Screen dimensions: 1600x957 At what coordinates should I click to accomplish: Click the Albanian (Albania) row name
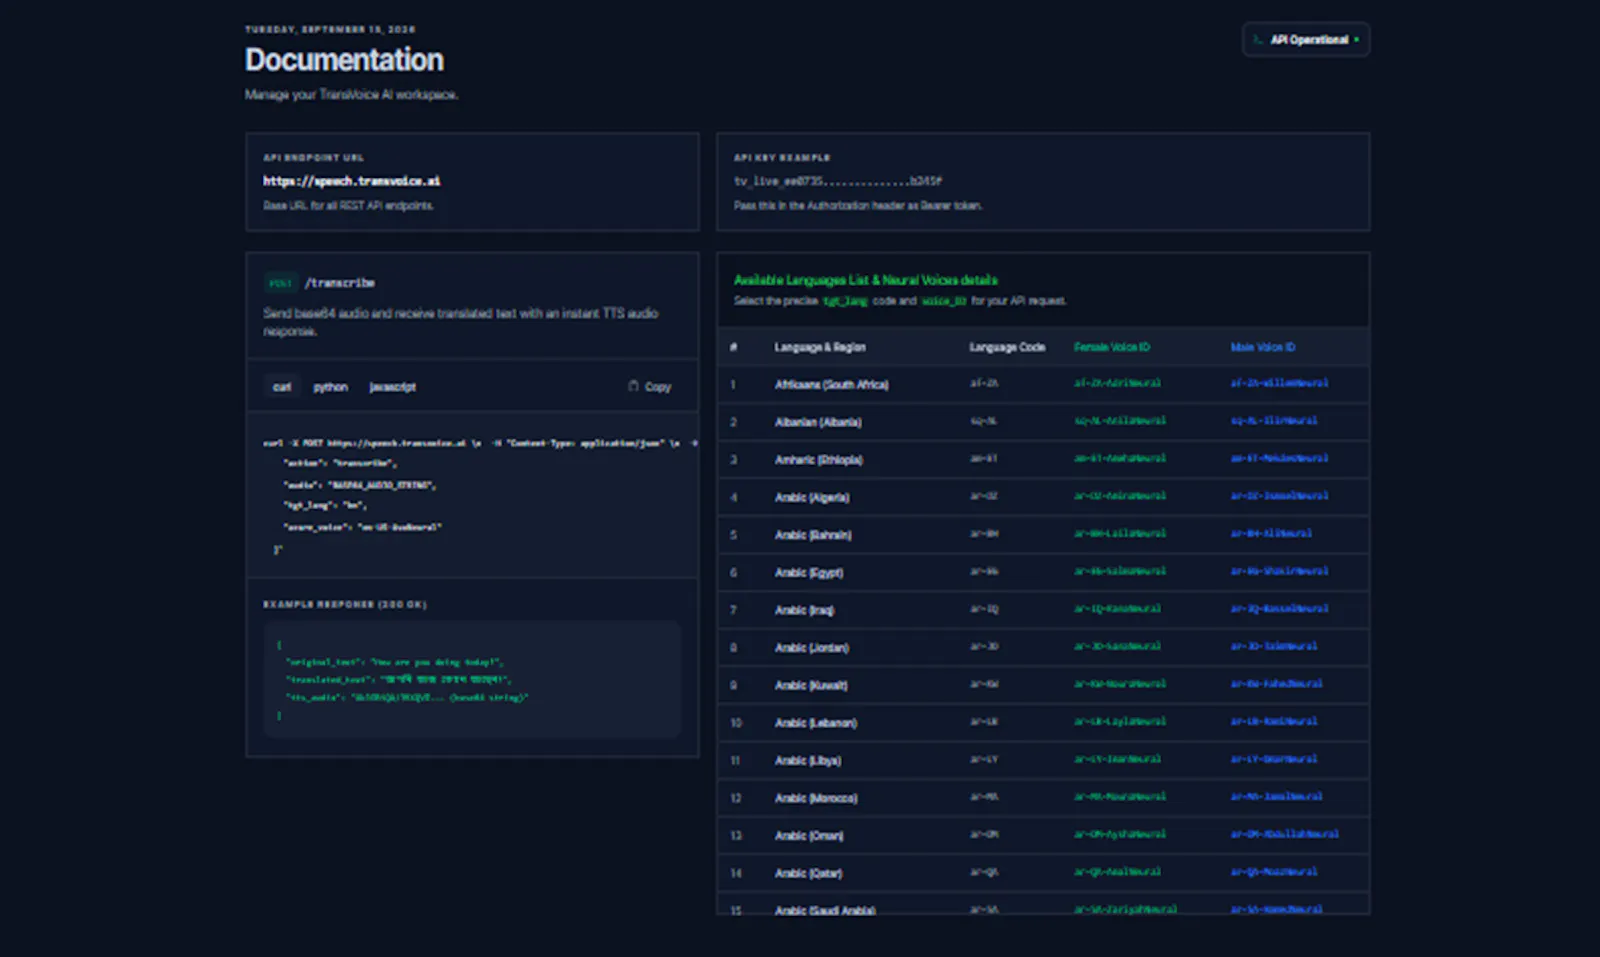818,422
